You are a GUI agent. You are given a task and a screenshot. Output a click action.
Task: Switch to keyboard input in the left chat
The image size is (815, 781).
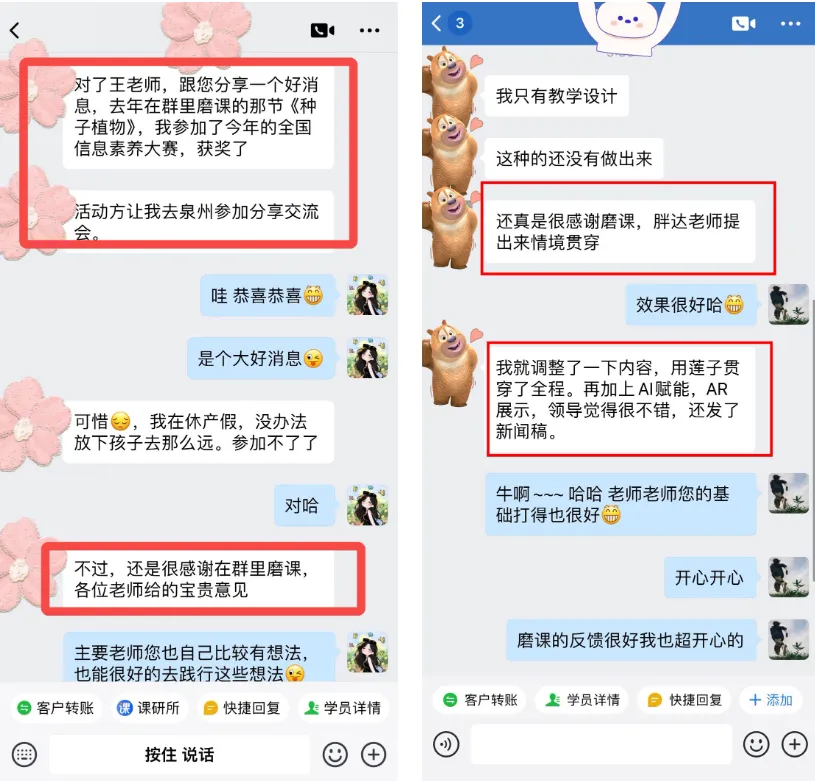tap(24, 754)
